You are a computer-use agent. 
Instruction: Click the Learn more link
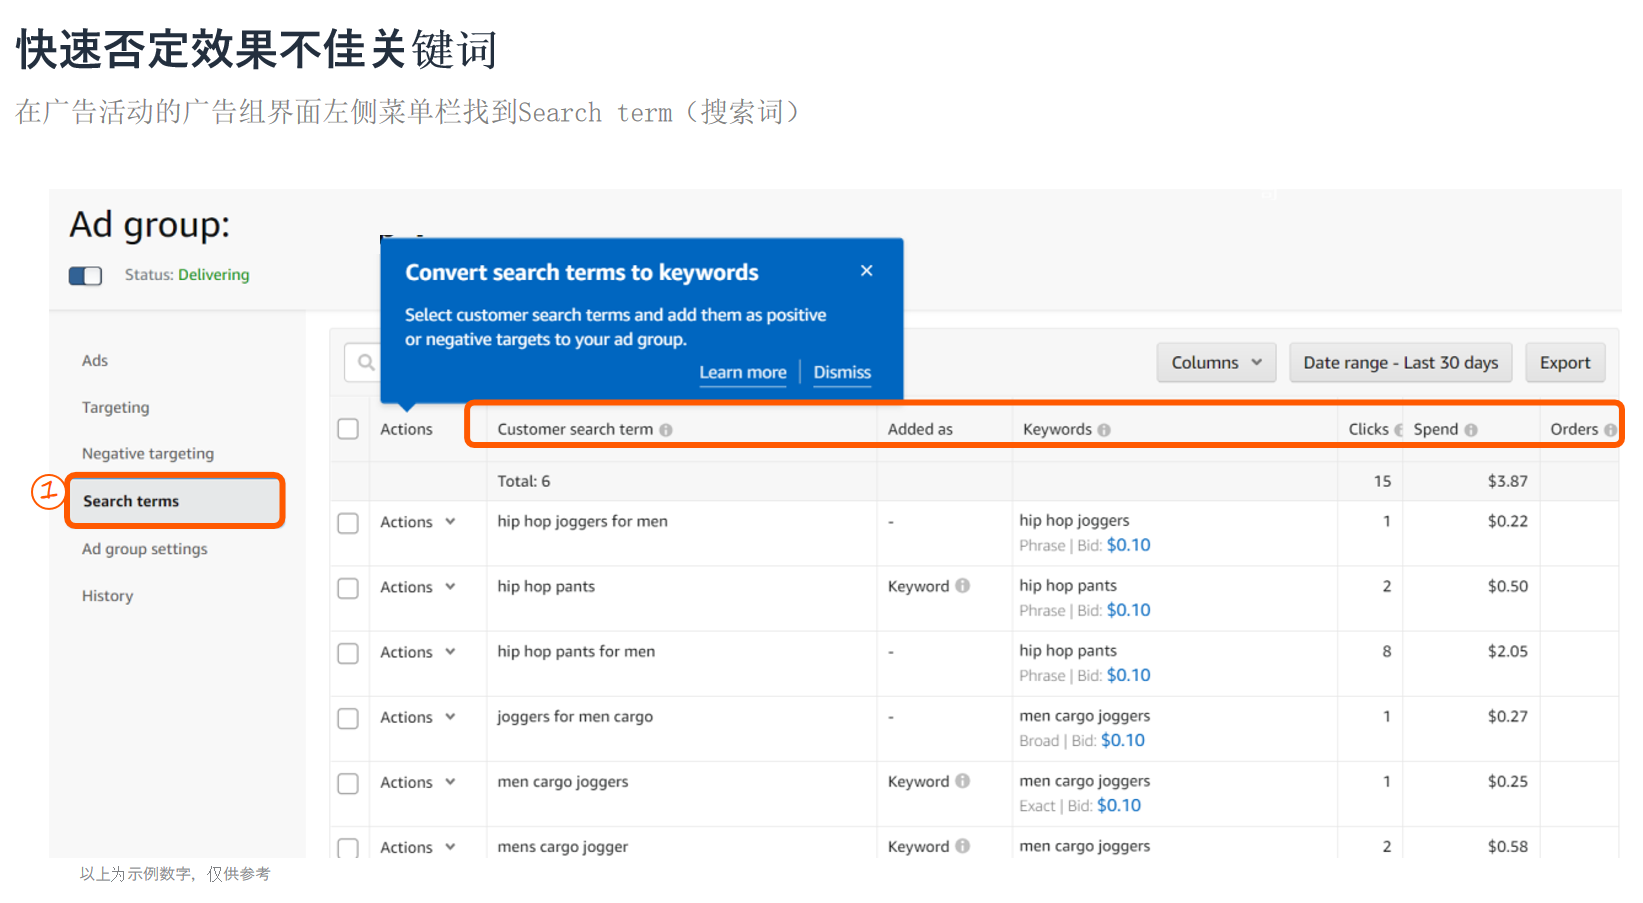742,373
